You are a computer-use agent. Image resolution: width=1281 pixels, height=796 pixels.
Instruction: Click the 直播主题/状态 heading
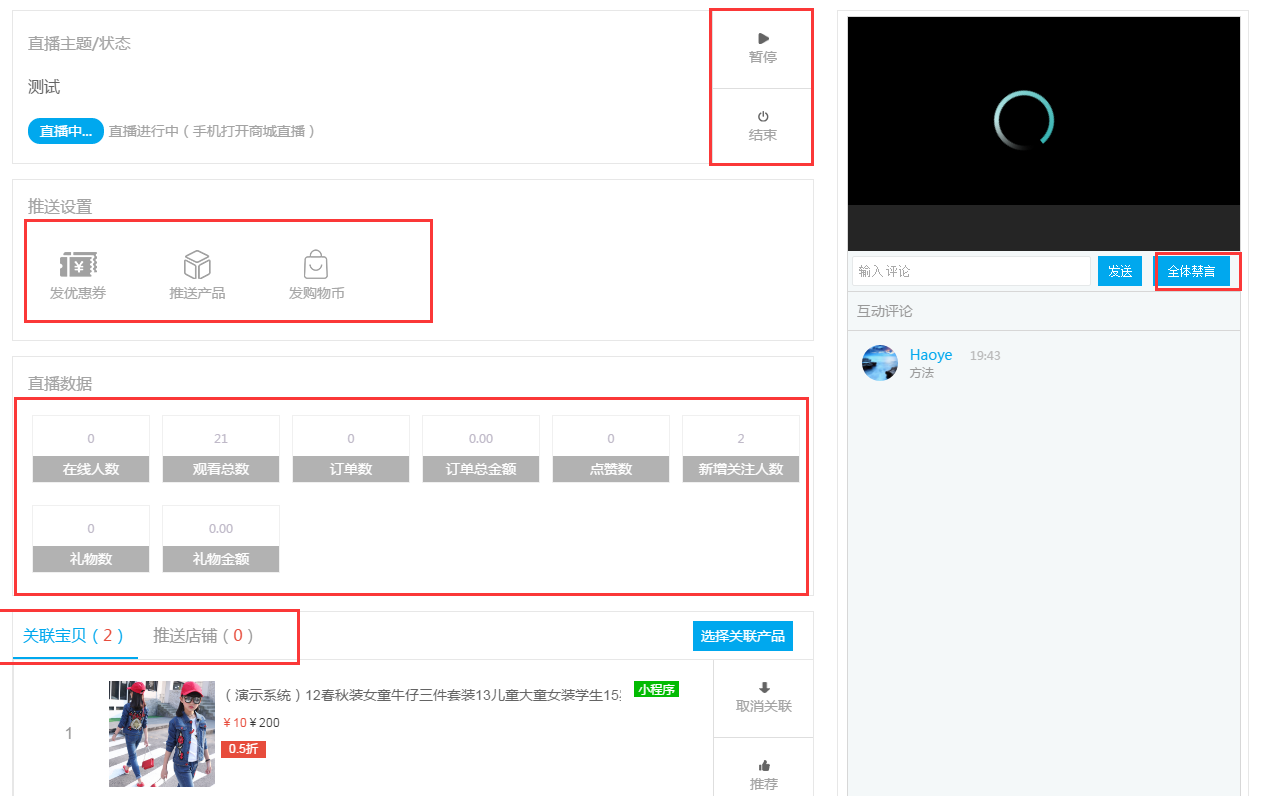coord(79,44)
